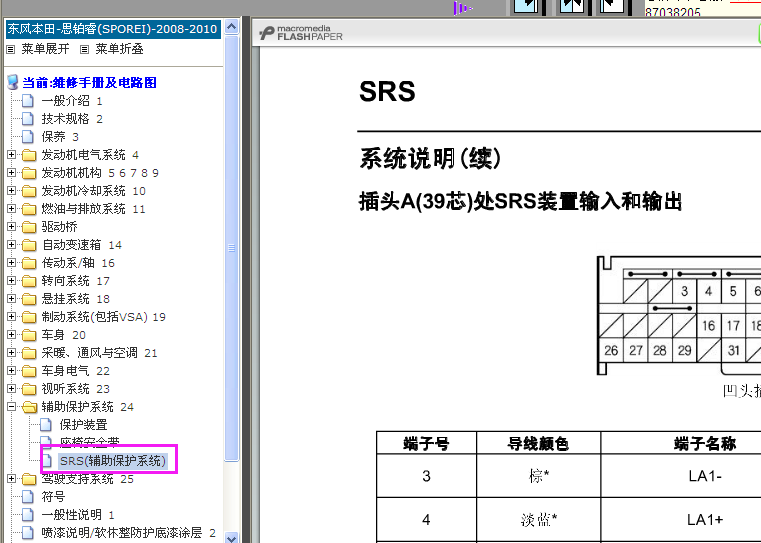Click the open folder icon of 辅助保护系统 24
This screenshot has width=761, height=543.
29,407
